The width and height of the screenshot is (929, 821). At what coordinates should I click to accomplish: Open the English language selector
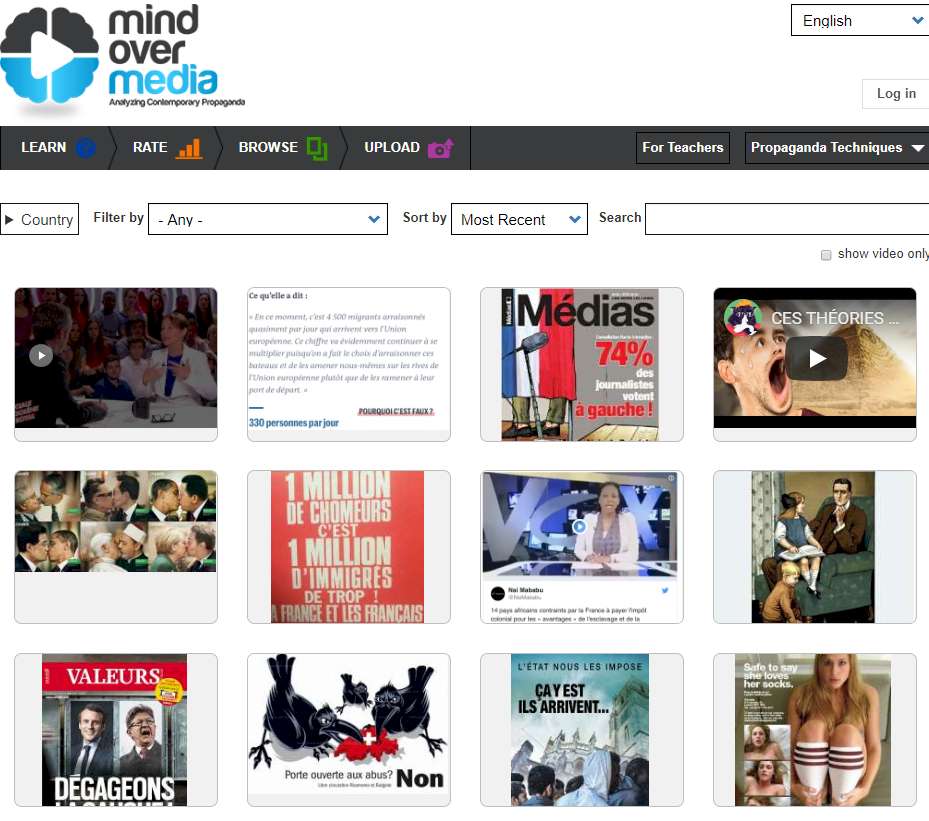pyautogui.click(x=857, y=20)
